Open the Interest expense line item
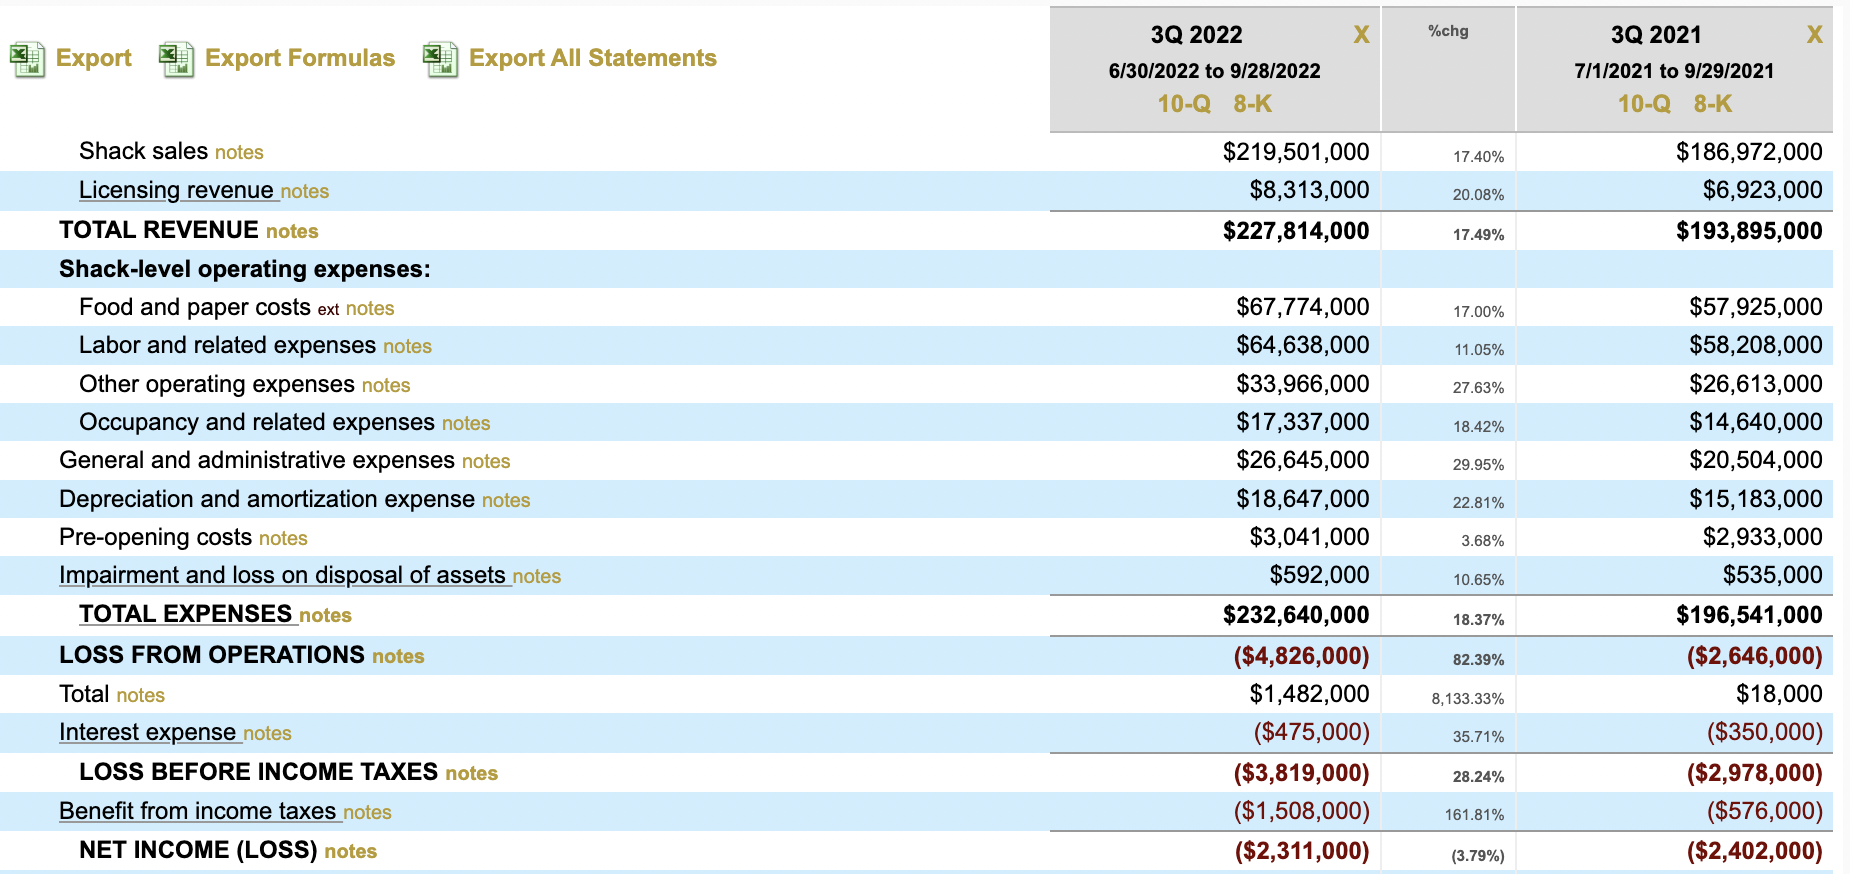The width and height of the screenshot is (1850, 874). [147, 732]
